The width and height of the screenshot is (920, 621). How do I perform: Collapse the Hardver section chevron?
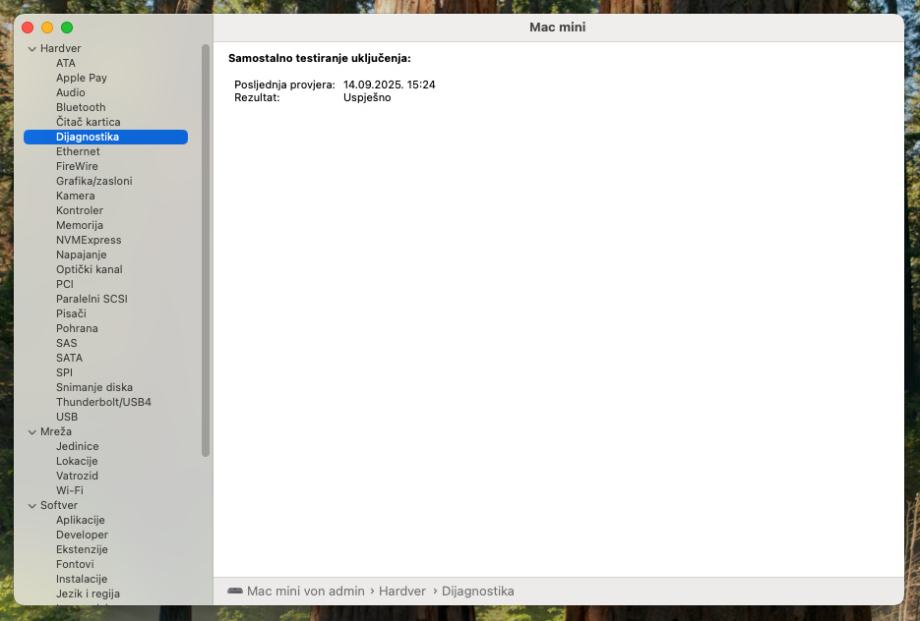click(x=32, y=49)
